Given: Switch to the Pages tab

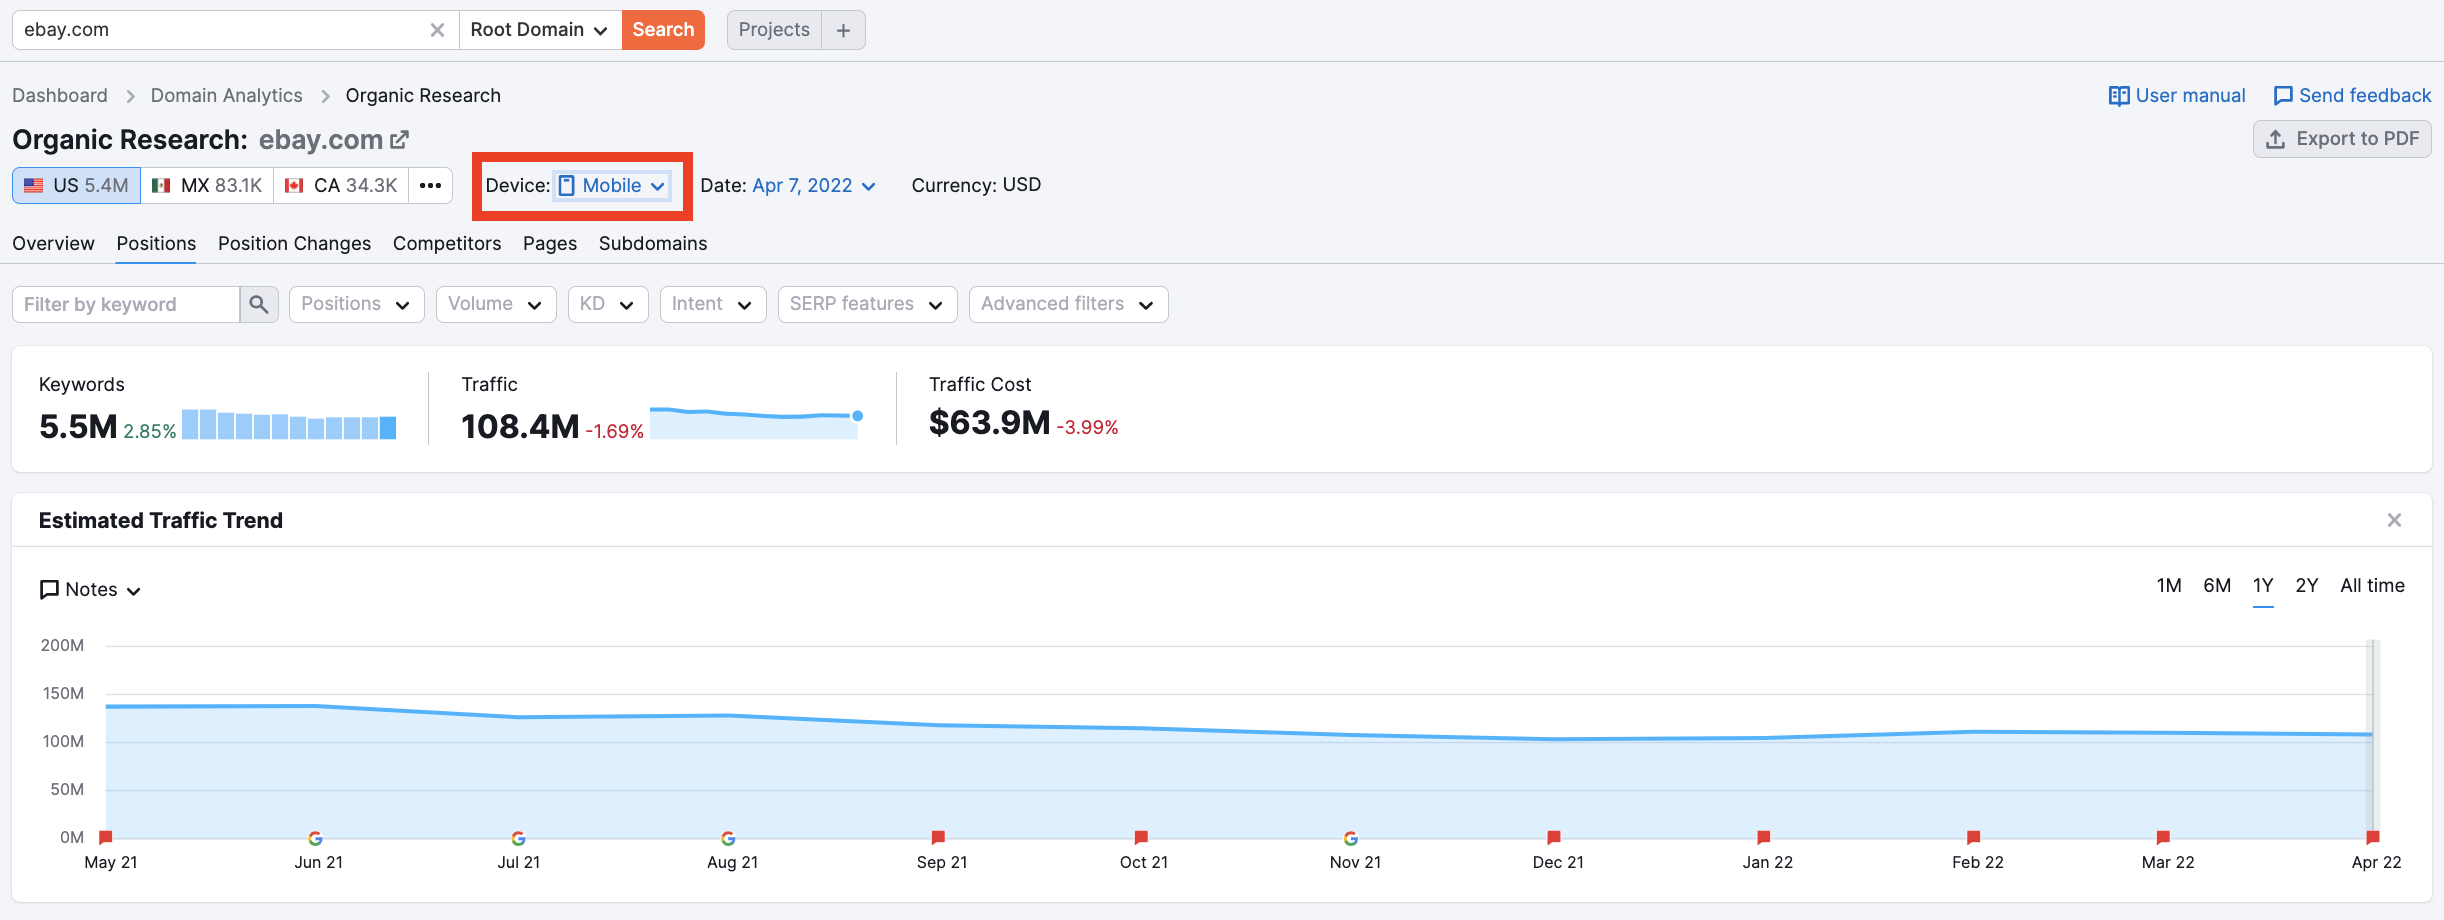Looking at the screenshot, I should 550,244.
